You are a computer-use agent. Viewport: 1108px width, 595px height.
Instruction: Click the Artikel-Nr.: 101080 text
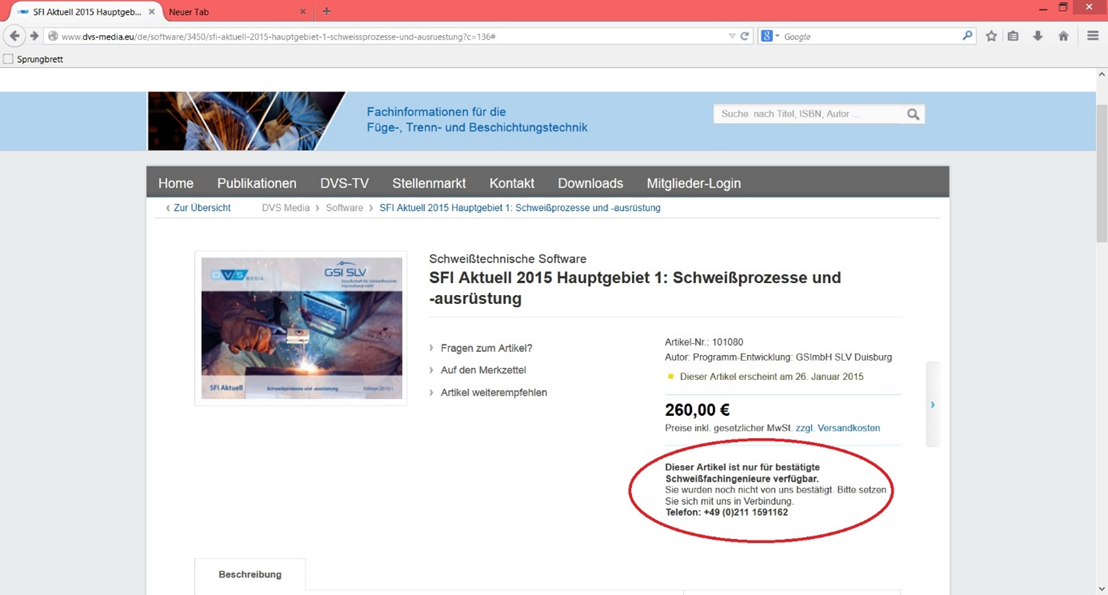point(704,342)
